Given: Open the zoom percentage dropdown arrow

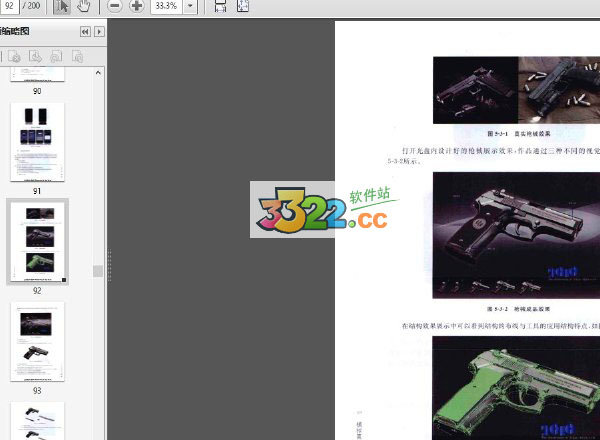Looking at the screenshot, I should 190,6.
